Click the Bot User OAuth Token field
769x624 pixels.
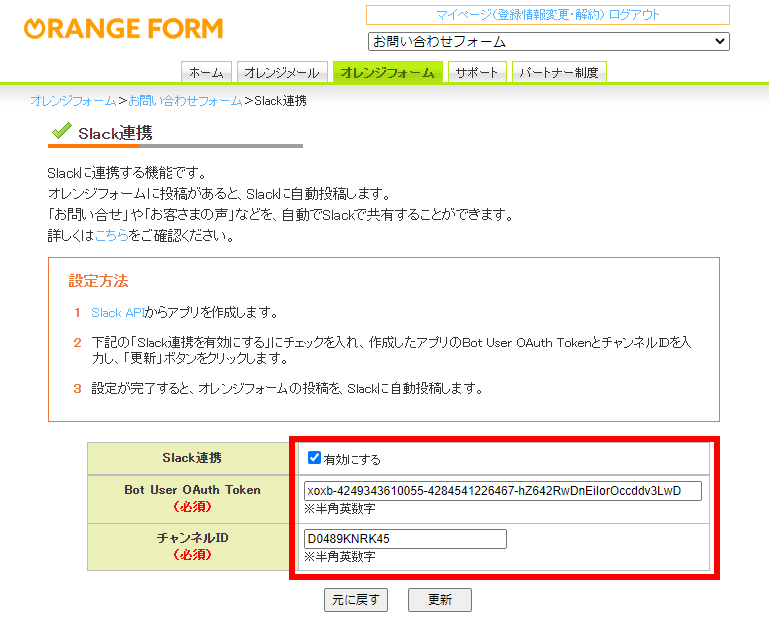(x=503, y=491)
